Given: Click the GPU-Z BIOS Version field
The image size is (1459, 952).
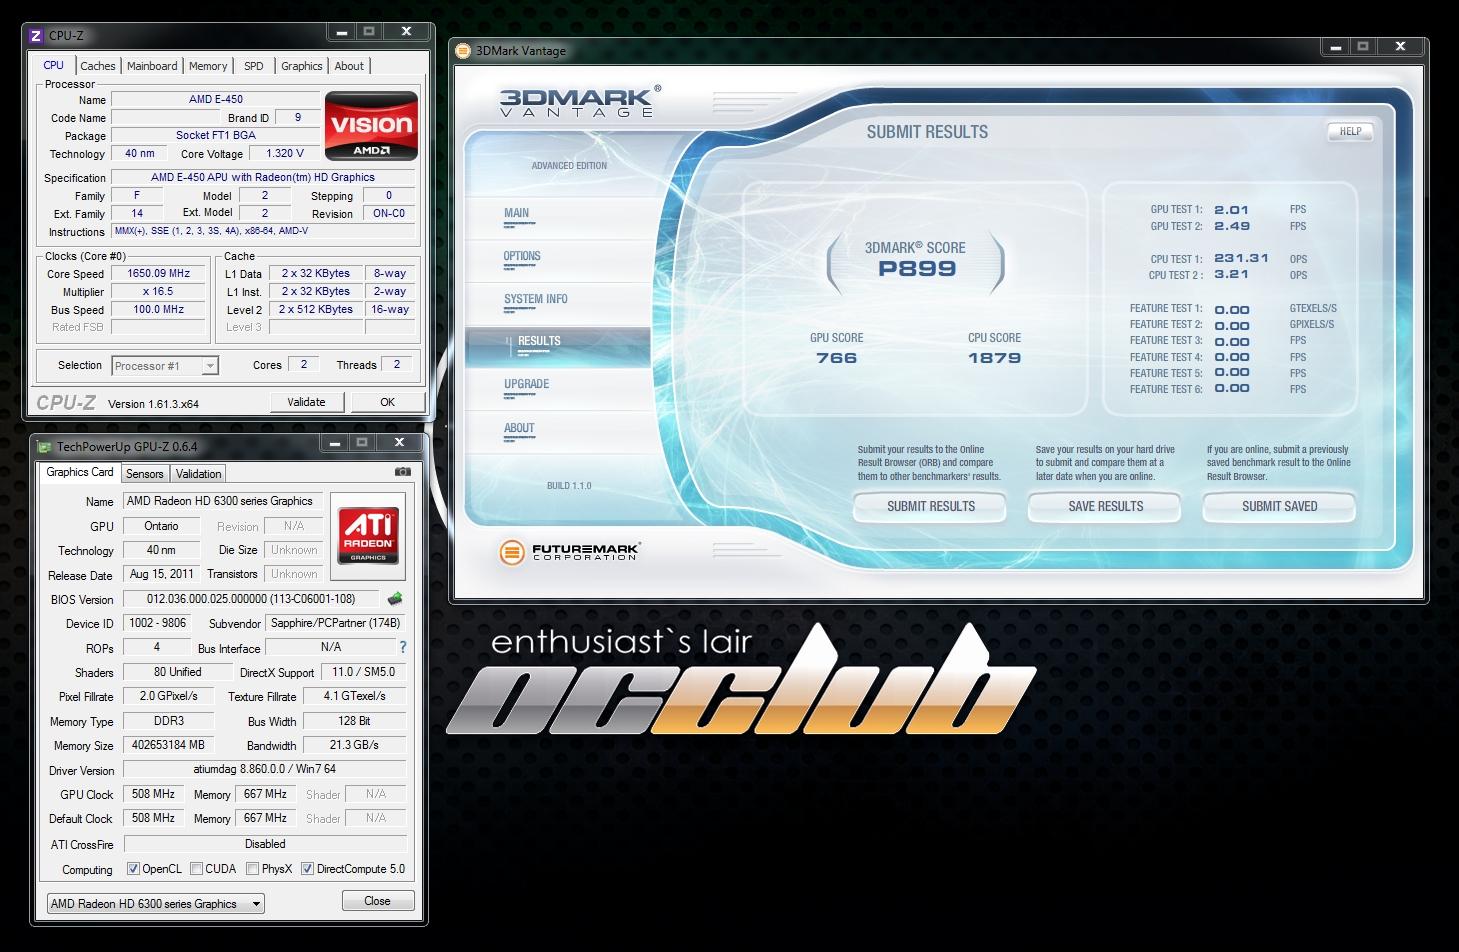Looking at the screenshot, I should [251, 599].
